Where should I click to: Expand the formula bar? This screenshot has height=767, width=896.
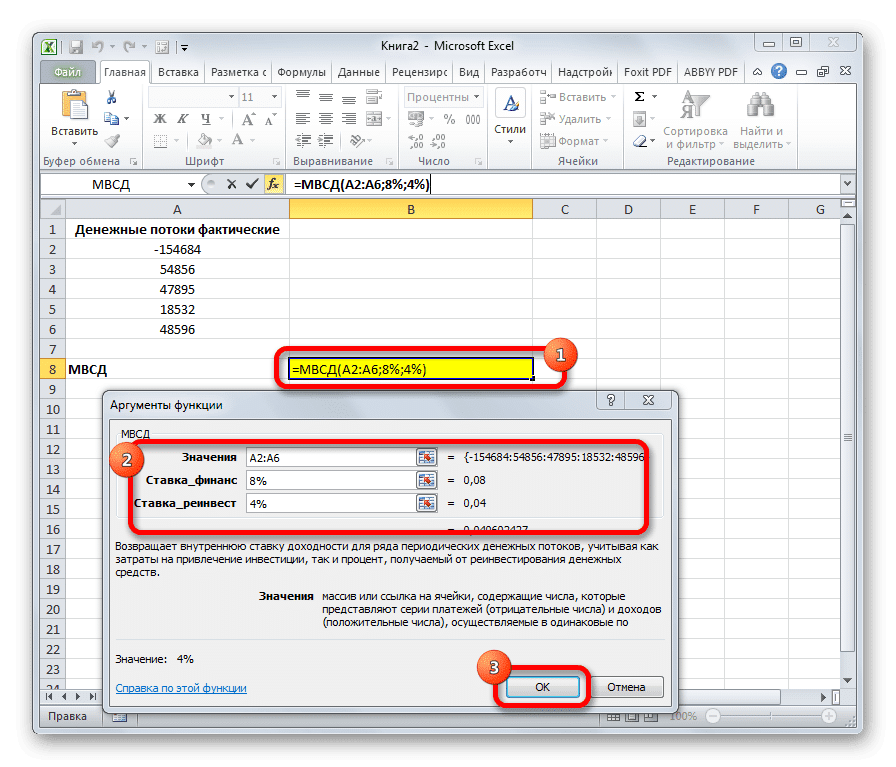point(847,183)
